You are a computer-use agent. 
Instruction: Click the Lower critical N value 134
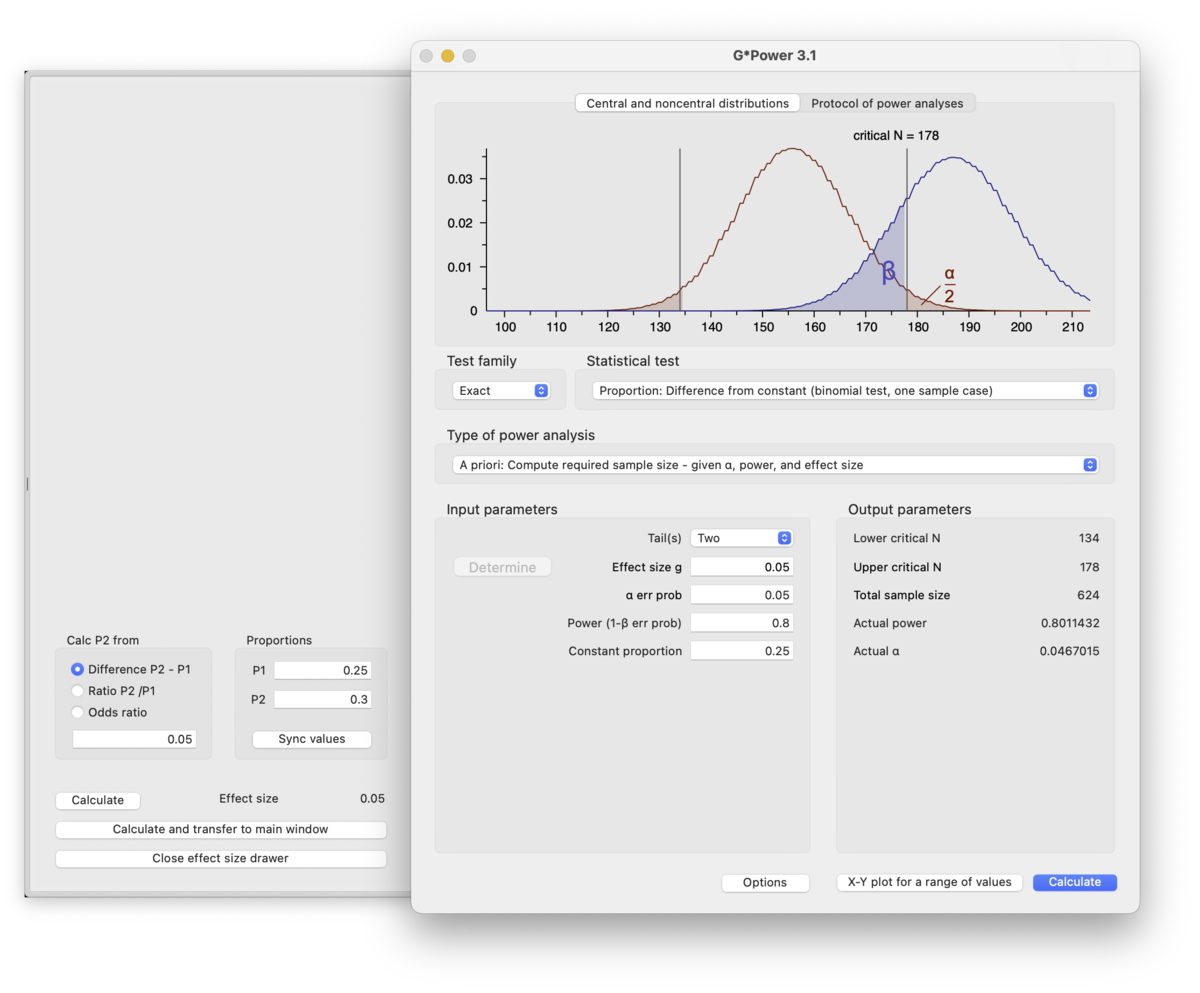[x=1088, y=538]
